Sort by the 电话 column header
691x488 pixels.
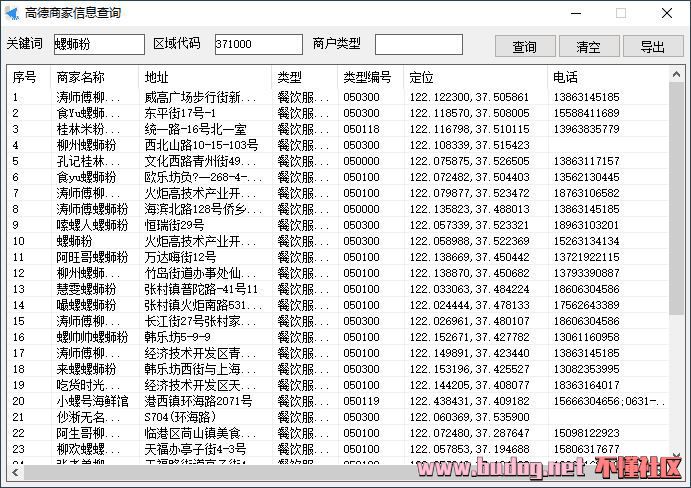565,77
